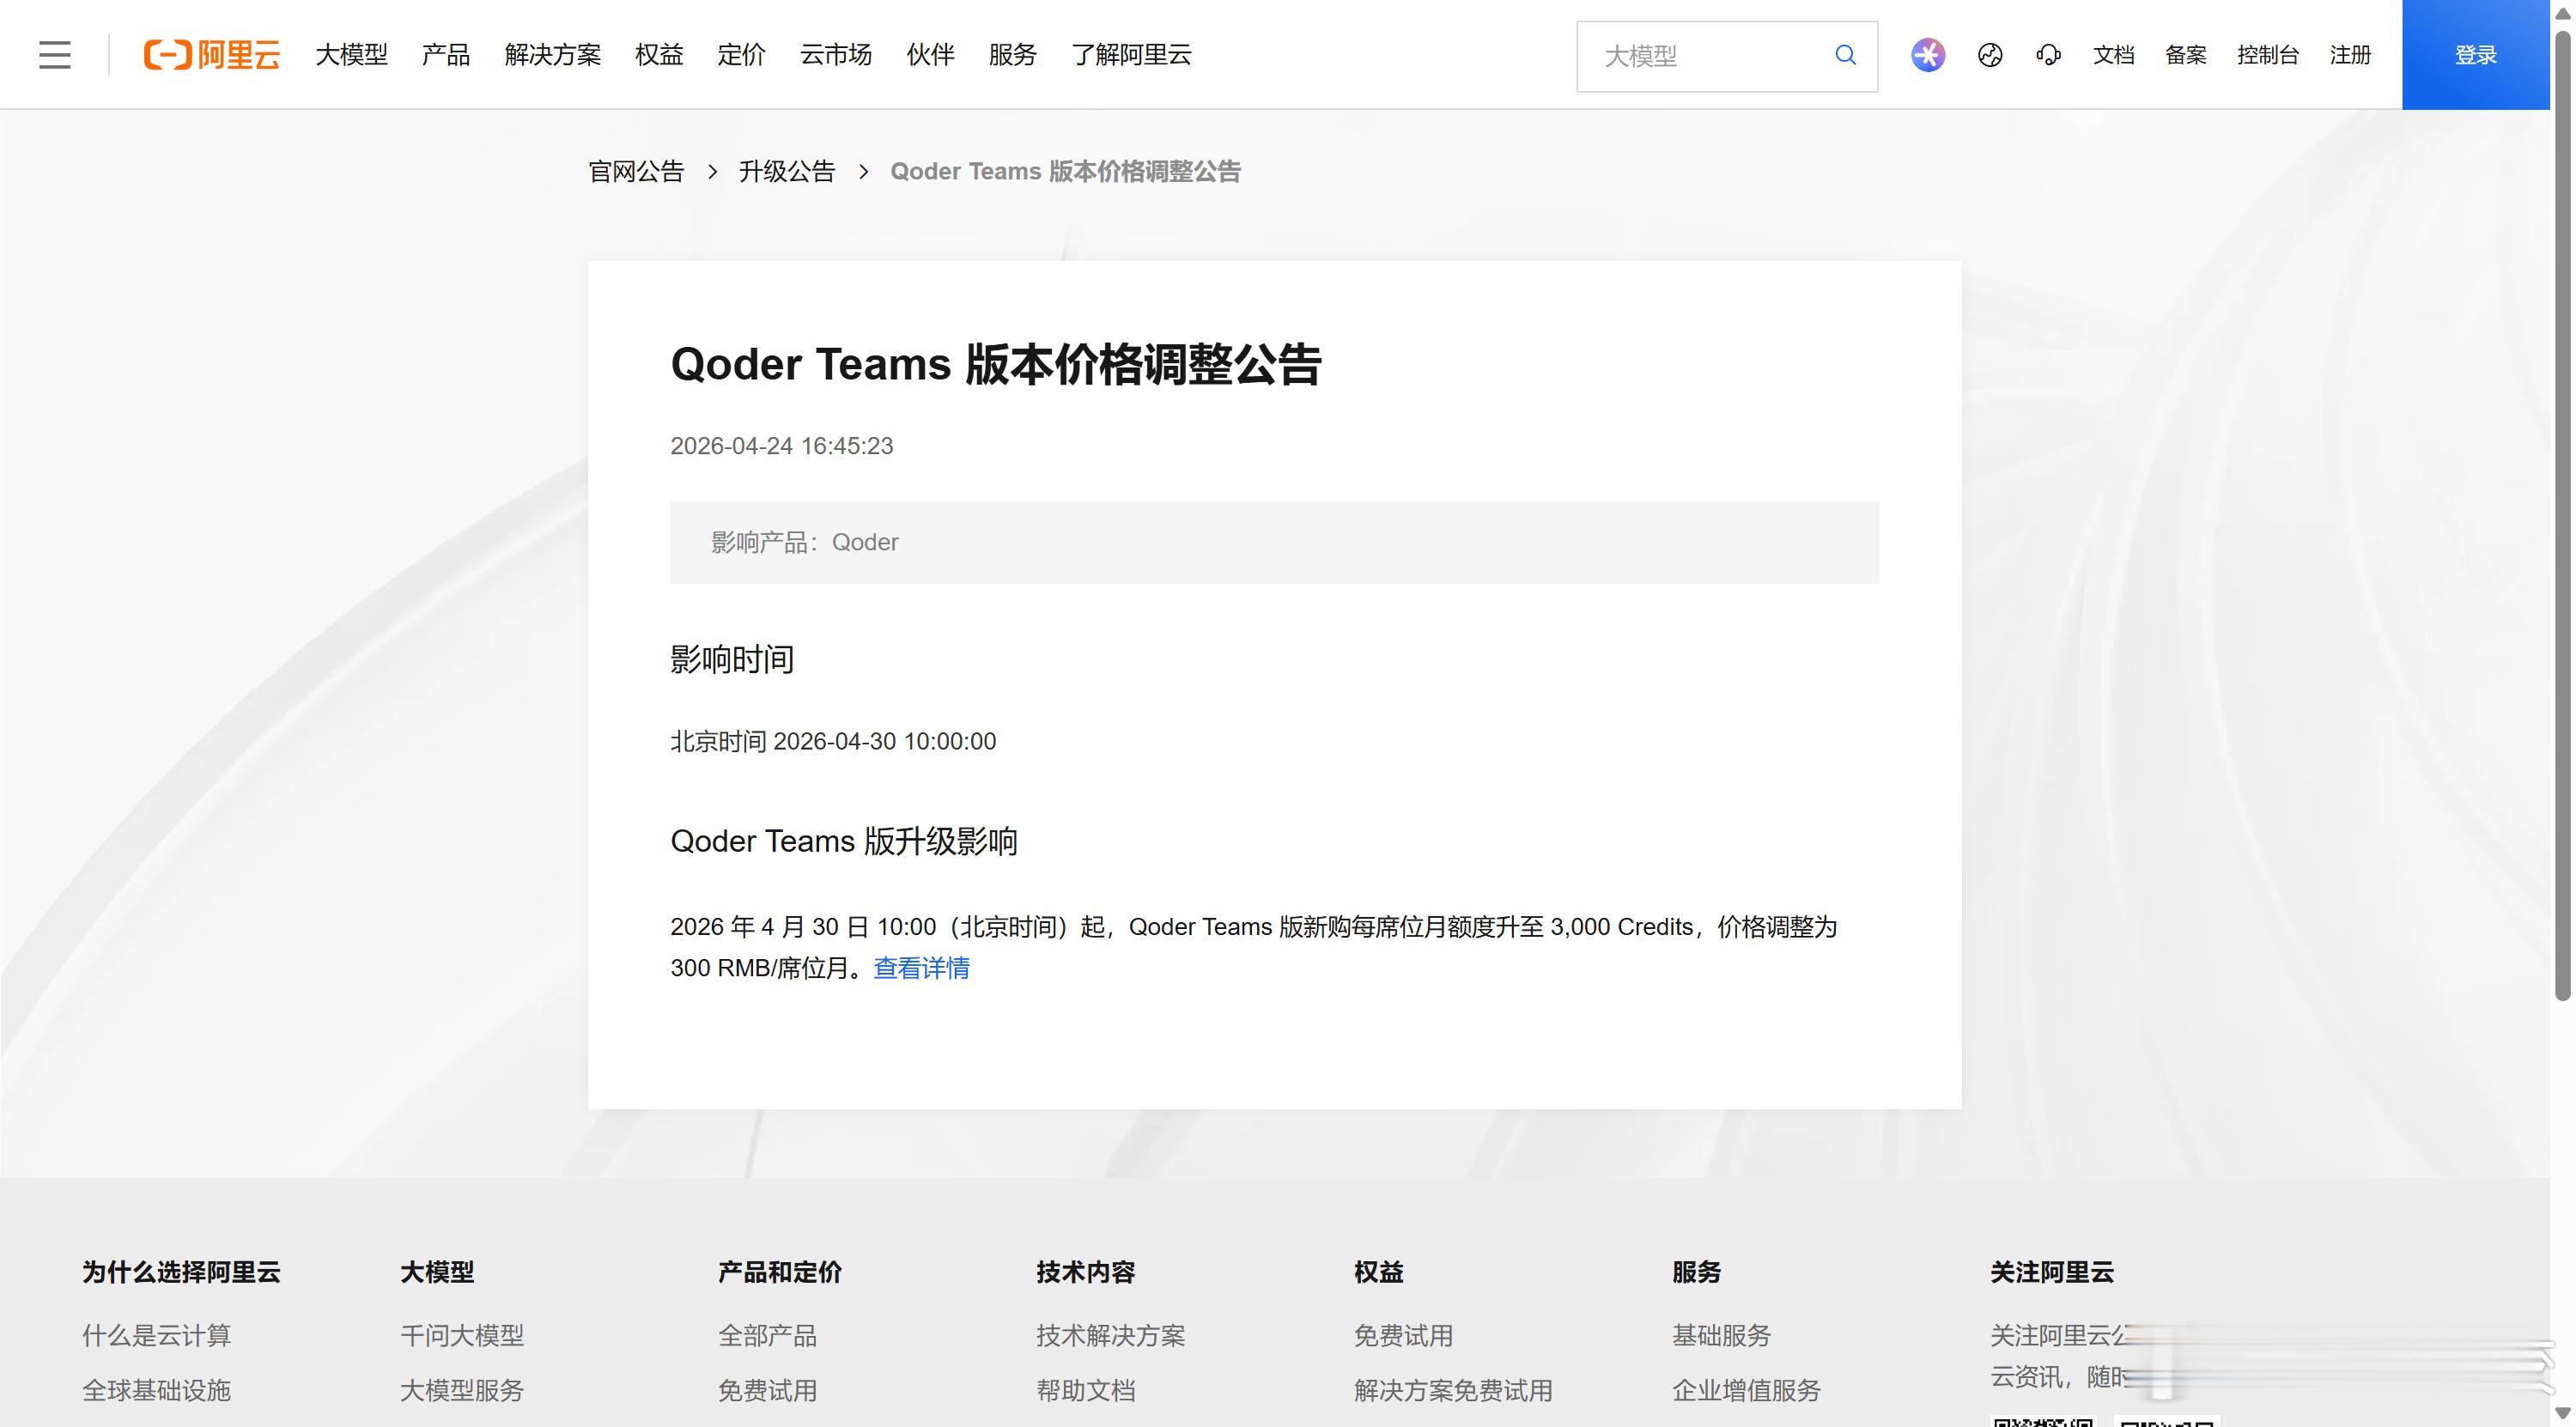Image resolution: width=2576 pixels, height=1427 pixels.
Task: Click the headset customer service icon
Action: [2048, 55]
